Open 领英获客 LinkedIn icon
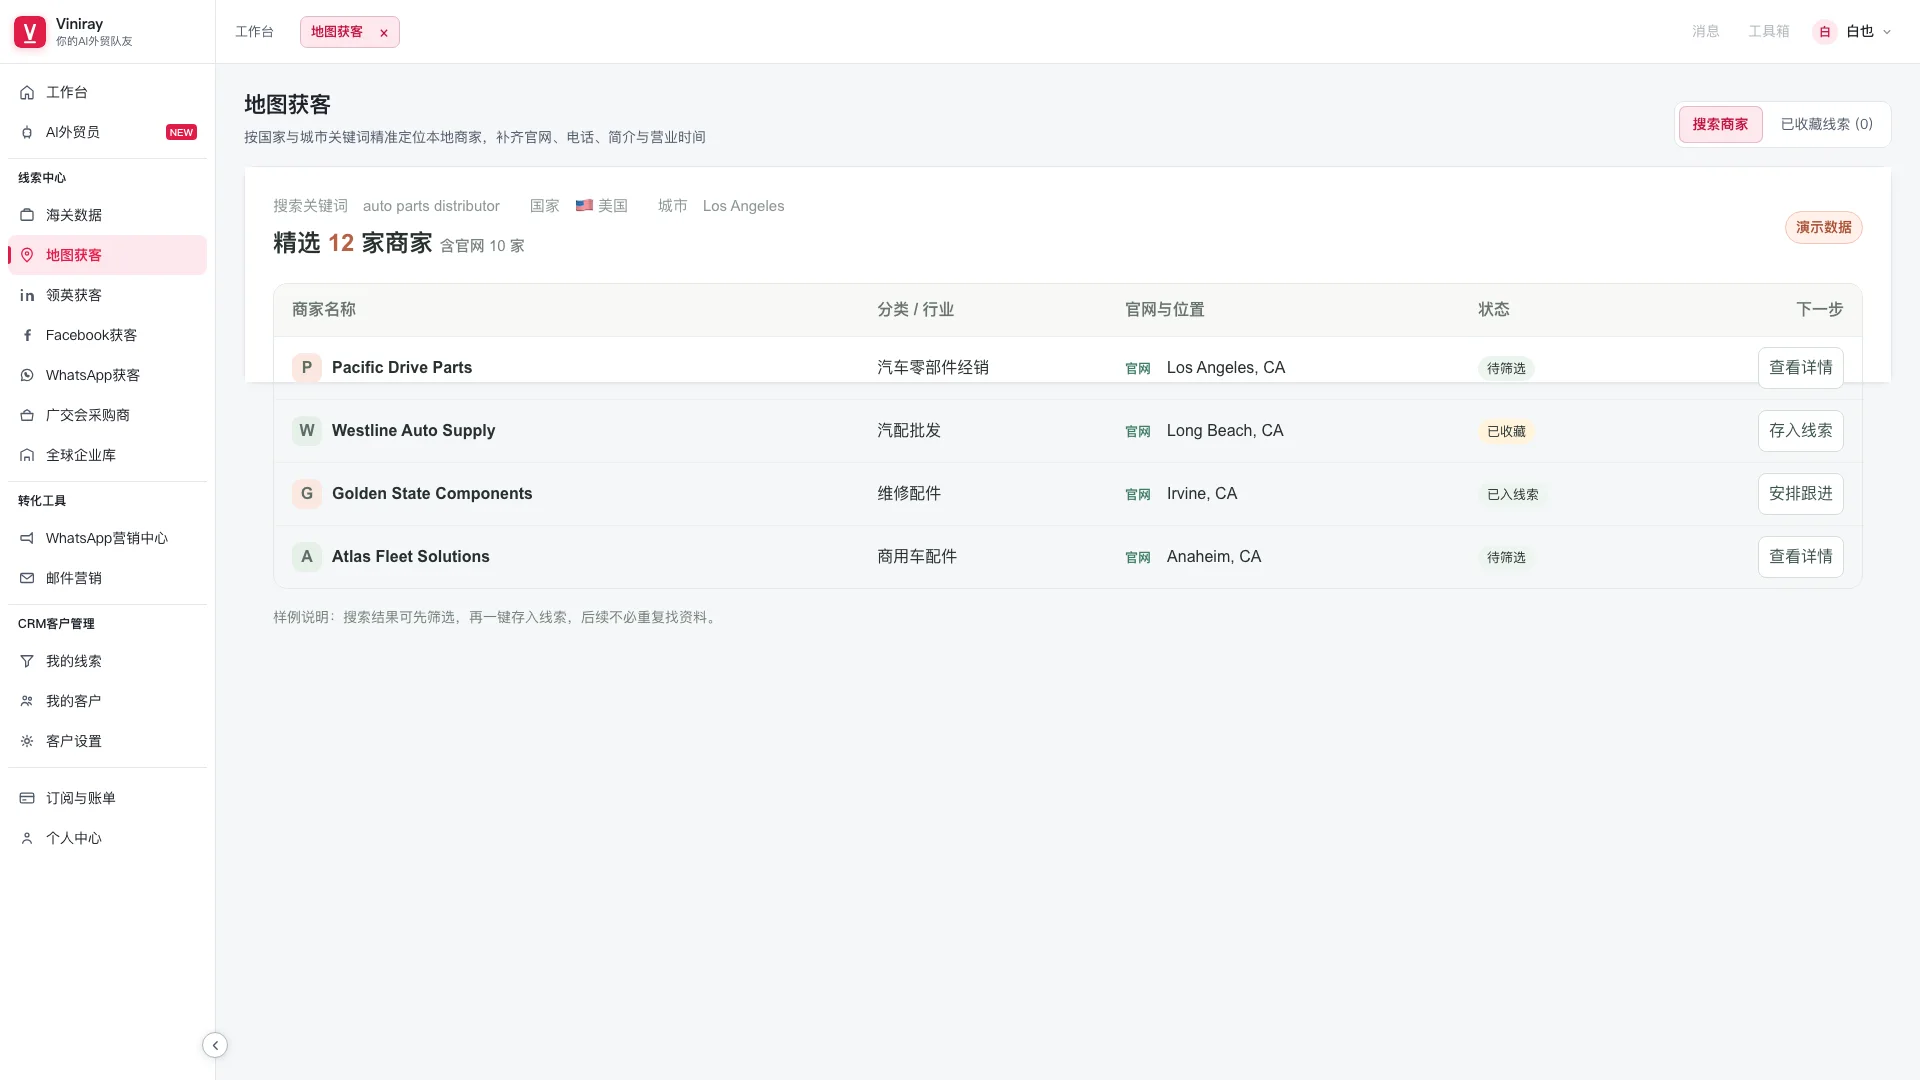The width and height of the screenshot is (1920, 1080). (x=27, y=295)
